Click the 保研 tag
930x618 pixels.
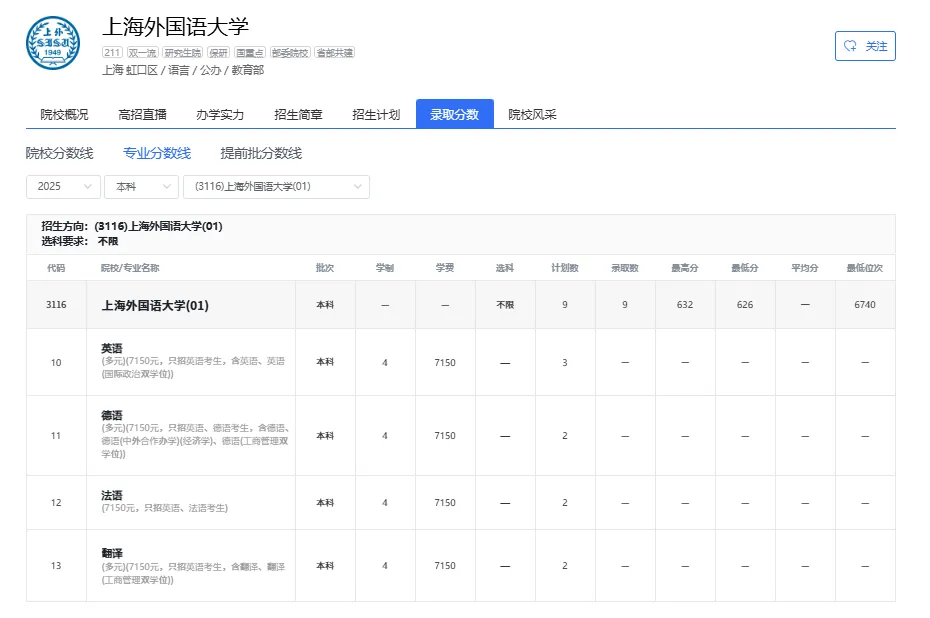point(218,53)
